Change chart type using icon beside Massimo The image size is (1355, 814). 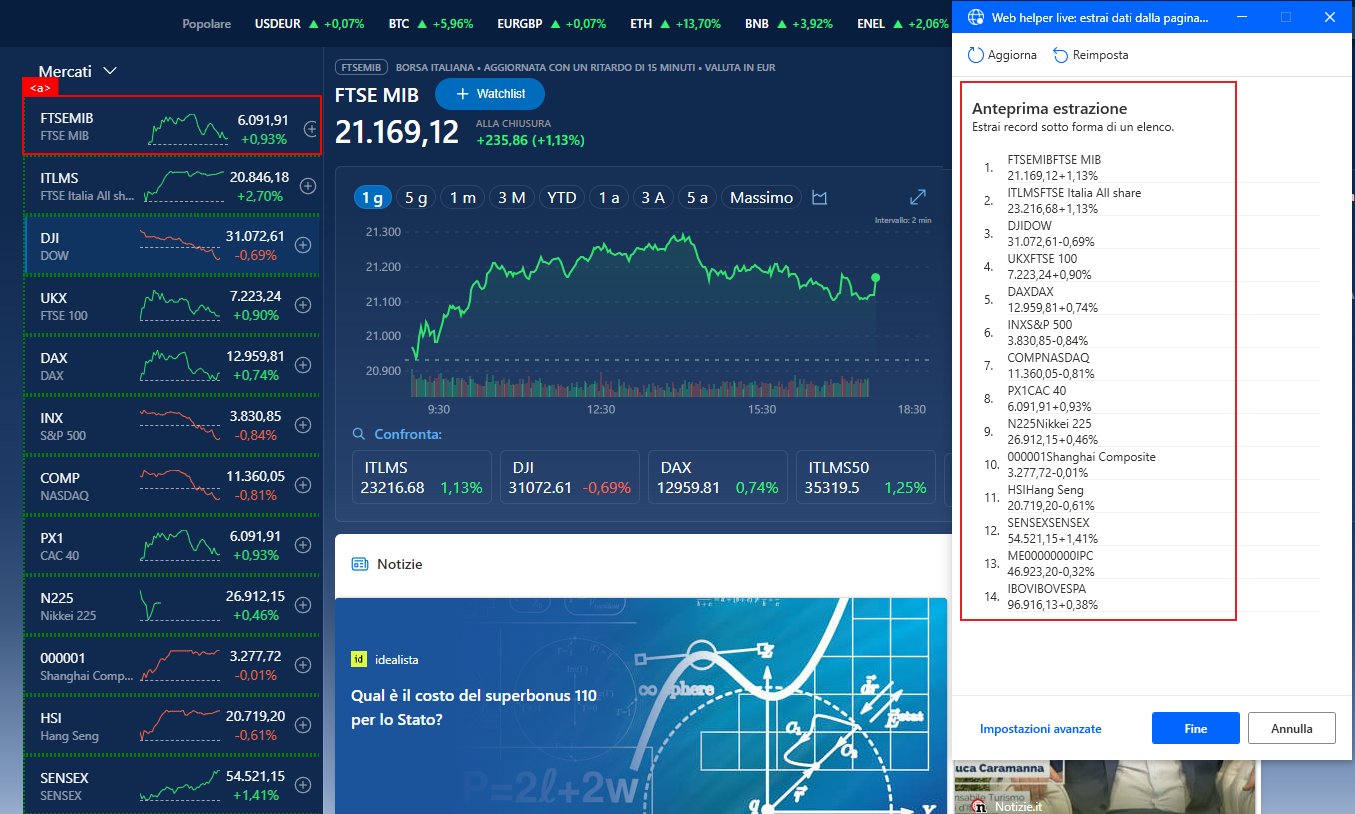(820, 198)
